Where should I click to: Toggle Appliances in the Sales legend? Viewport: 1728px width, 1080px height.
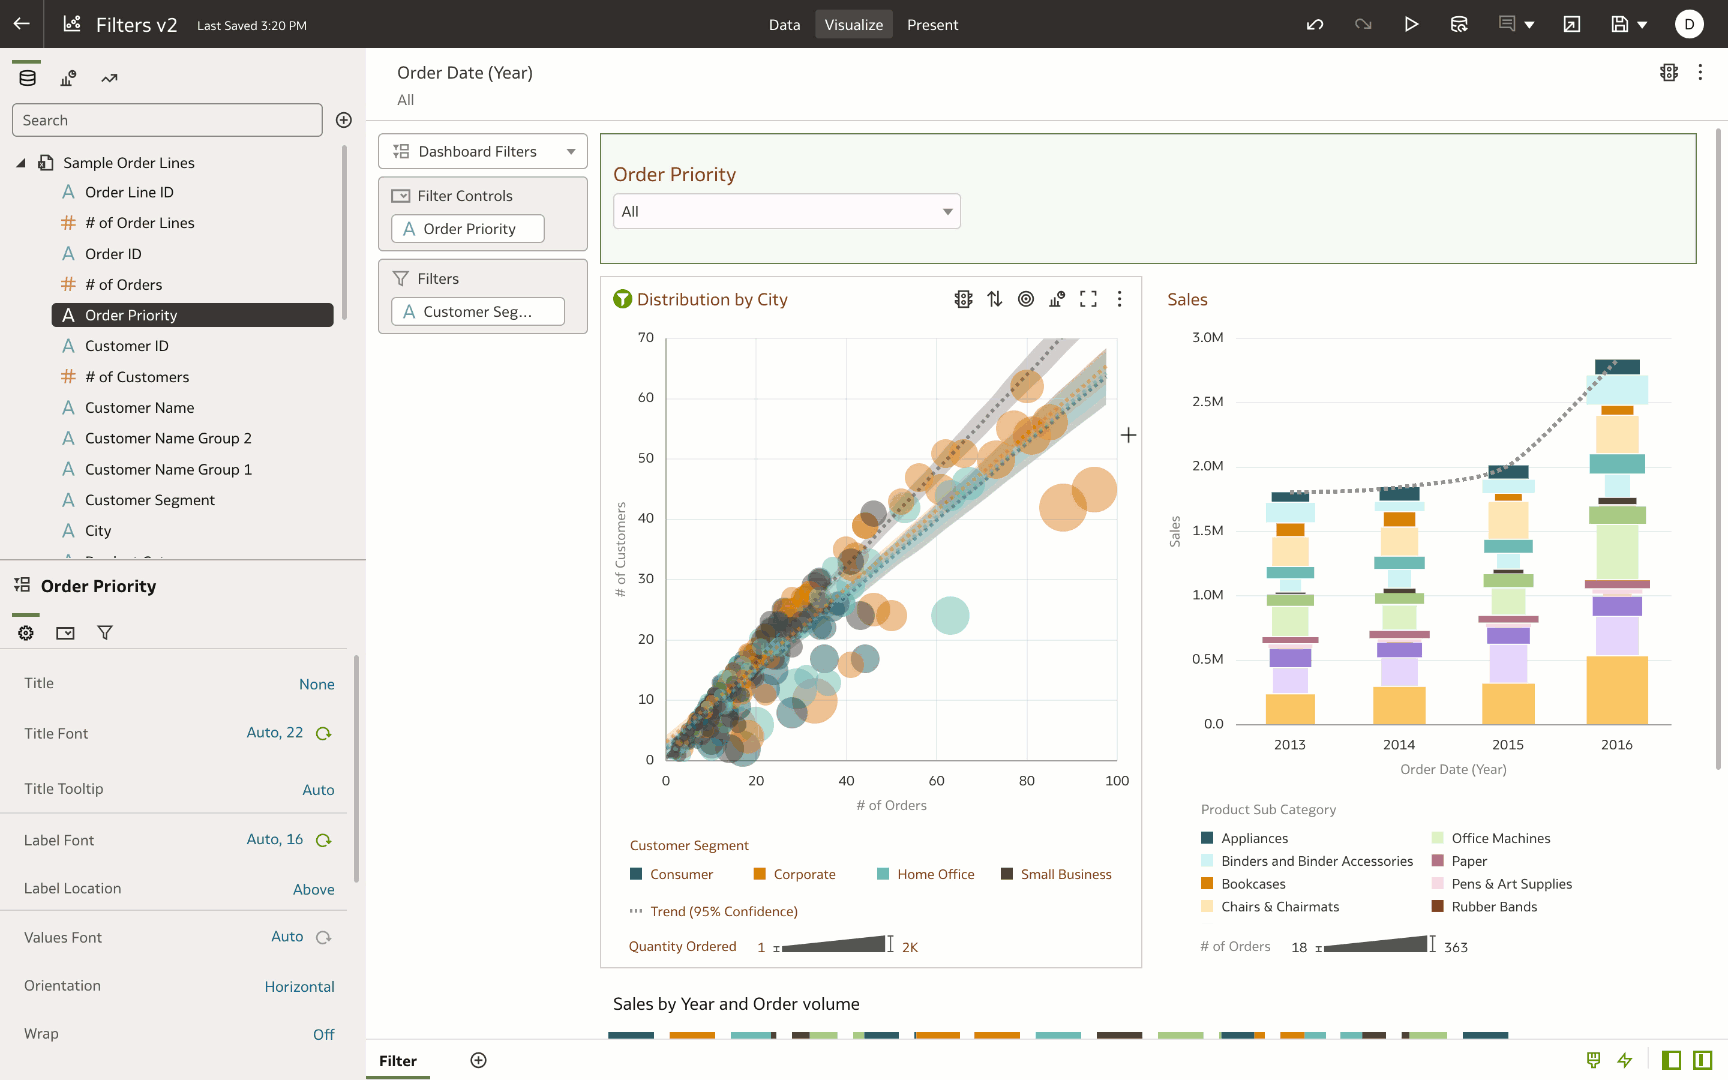(x=1244, y=838)
